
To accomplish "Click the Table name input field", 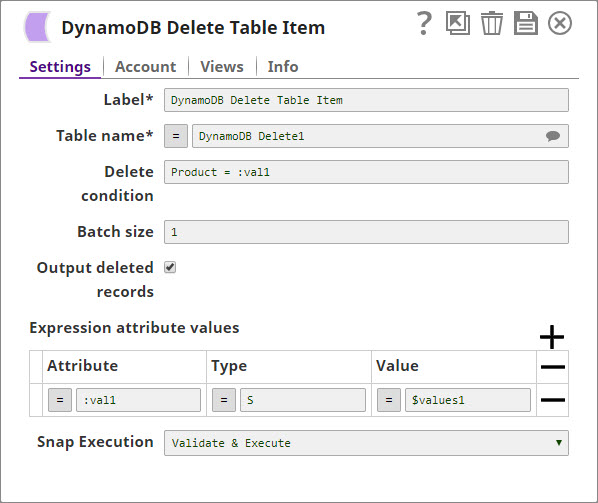I will click(x=380, y=136).
